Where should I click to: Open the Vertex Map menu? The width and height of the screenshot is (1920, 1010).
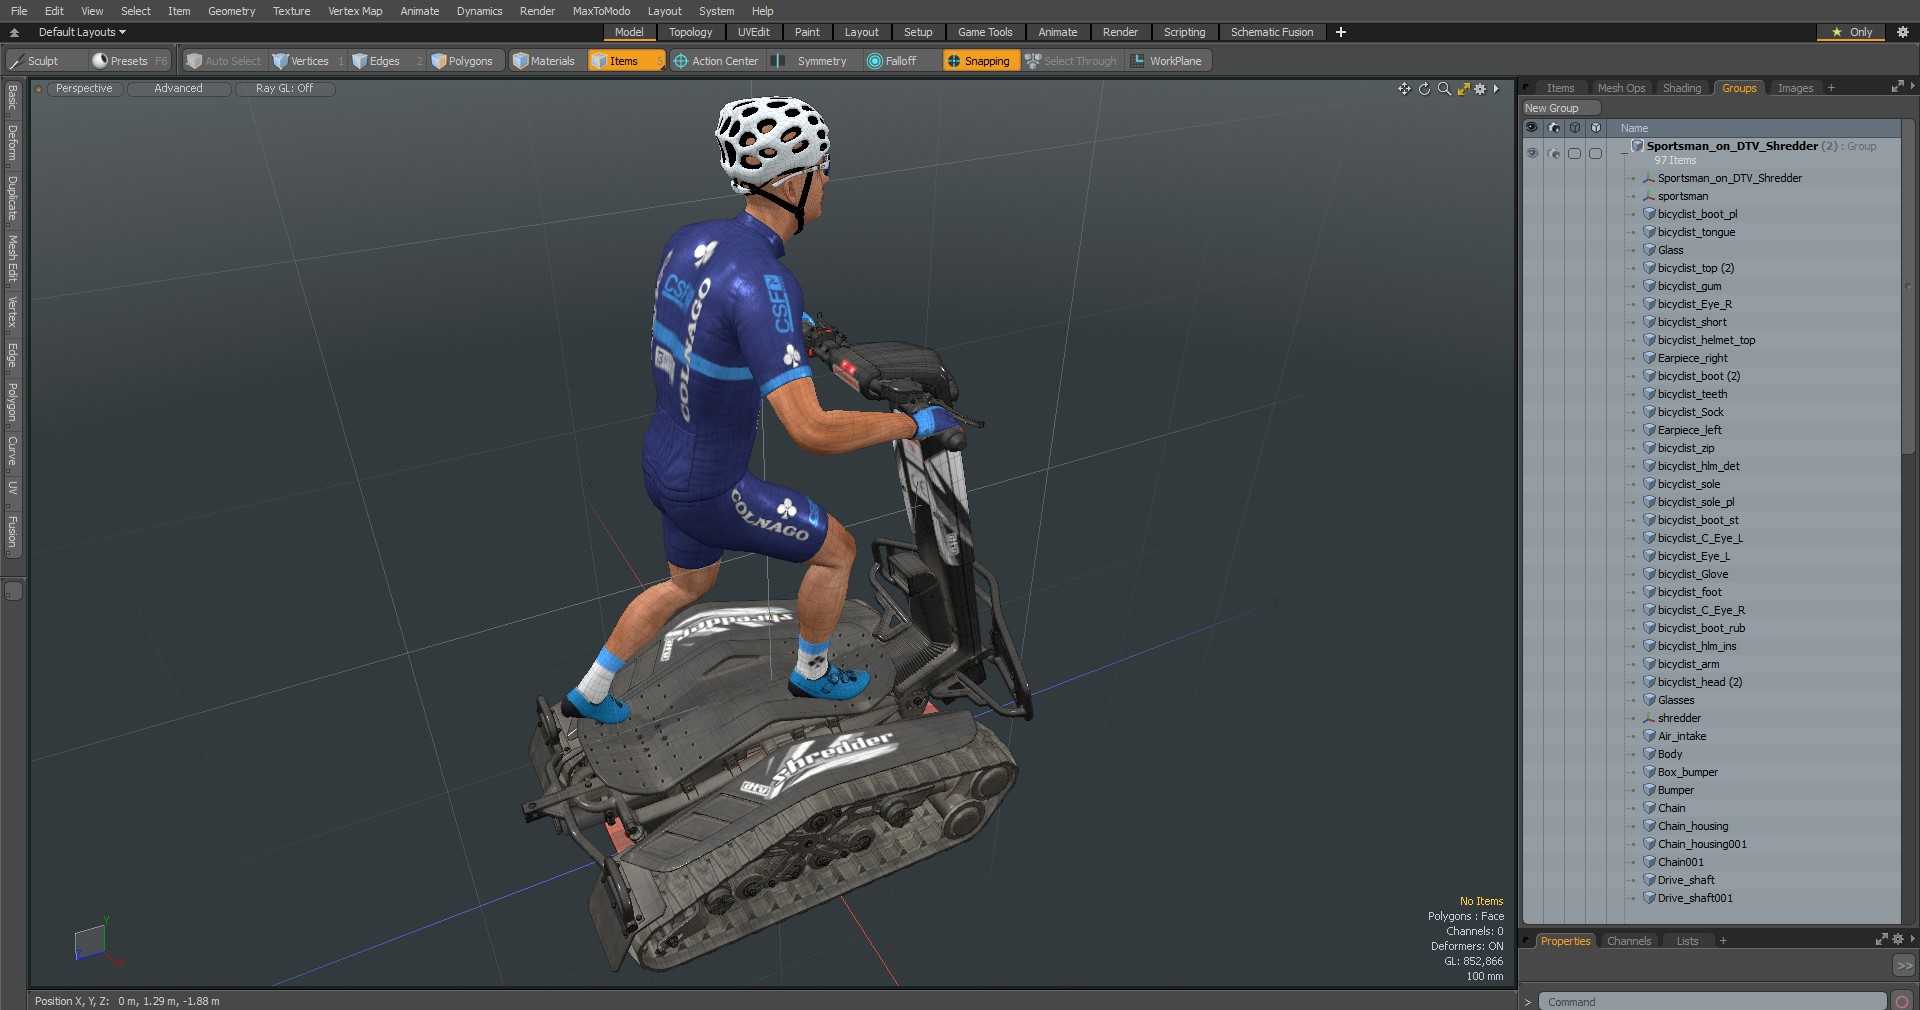[355, 11]
